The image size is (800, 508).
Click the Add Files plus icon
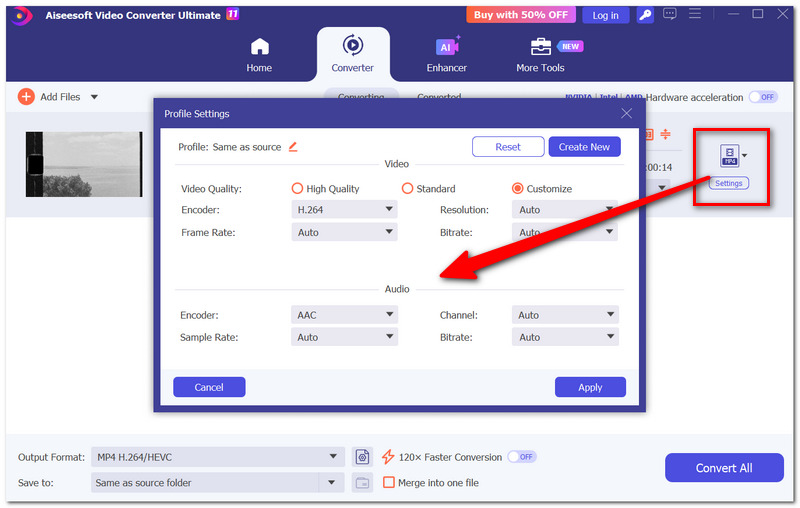[26, 96]
